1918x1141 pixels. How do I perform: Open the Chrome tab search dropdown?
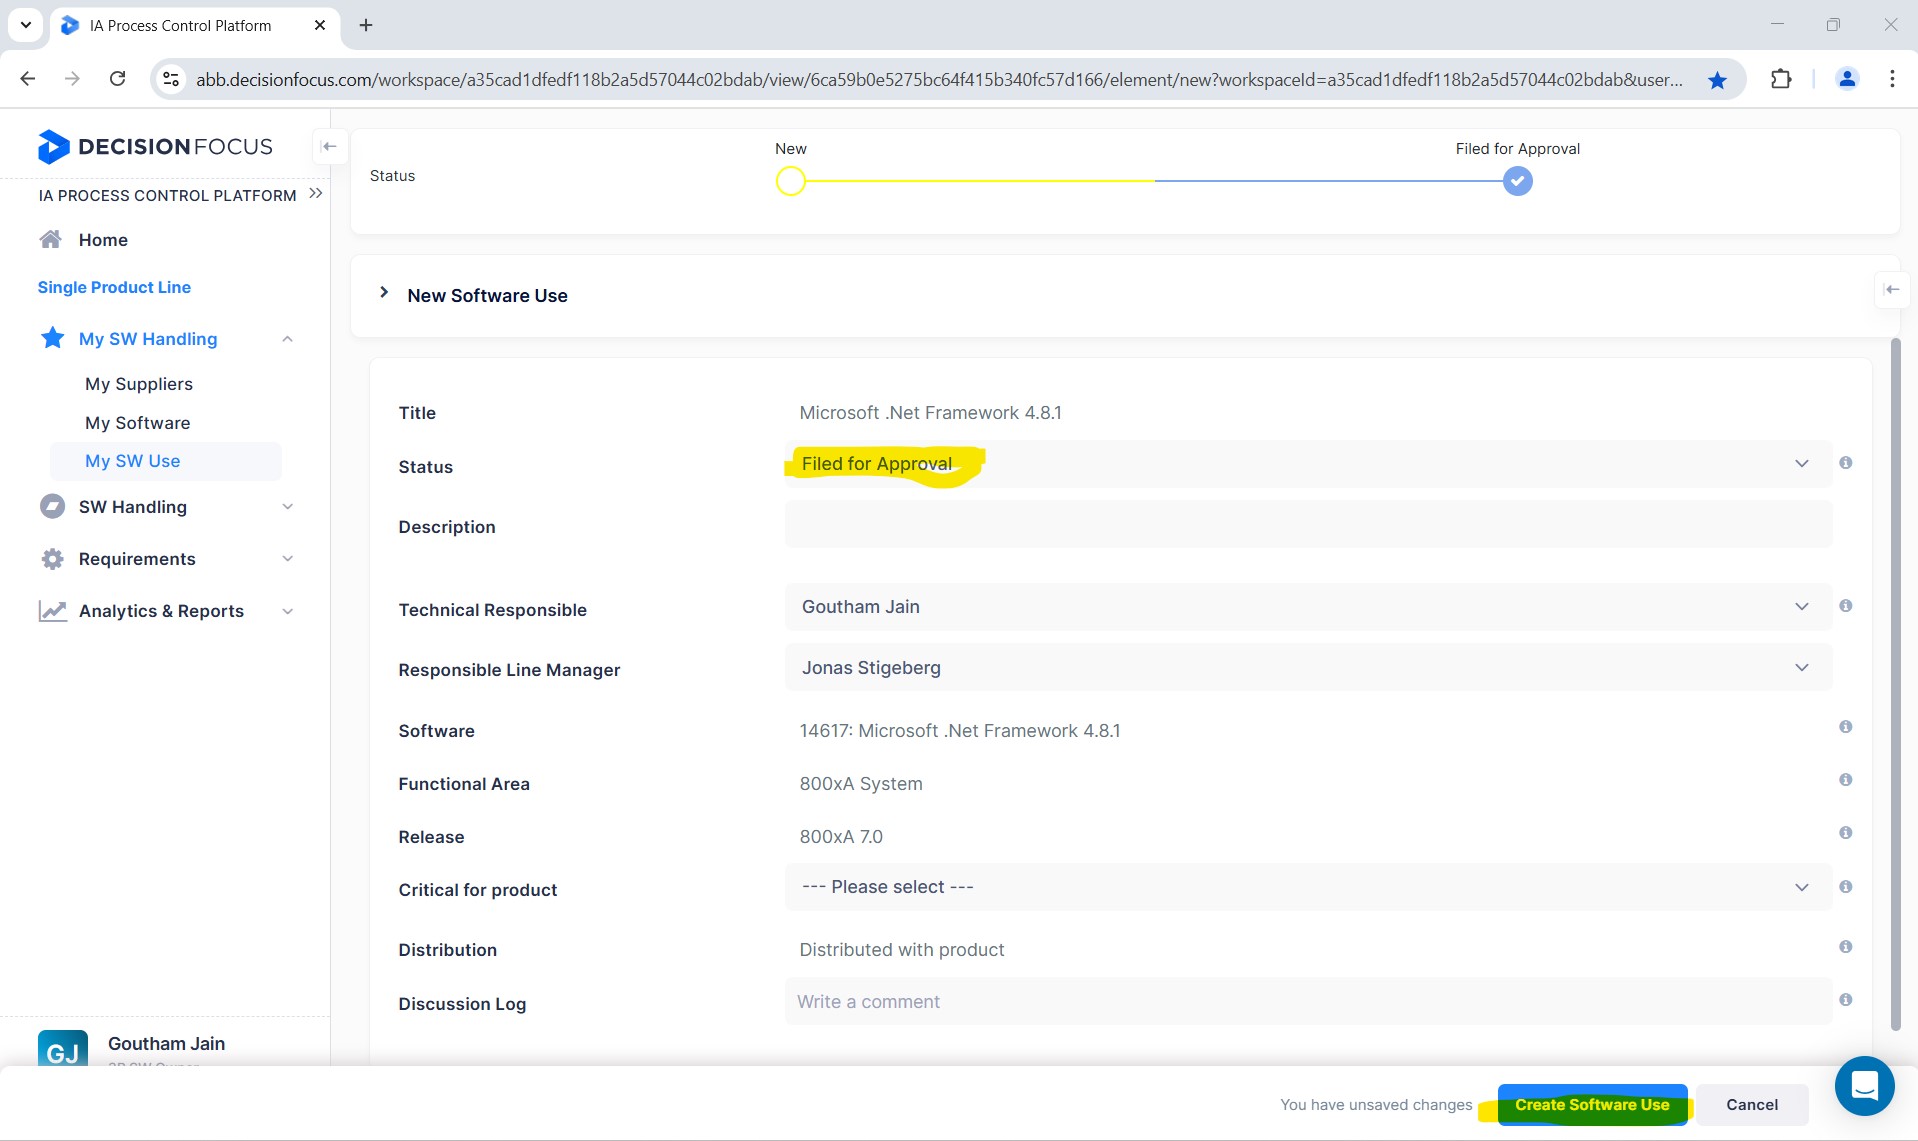pyautogui.click(x=26, y=25)
